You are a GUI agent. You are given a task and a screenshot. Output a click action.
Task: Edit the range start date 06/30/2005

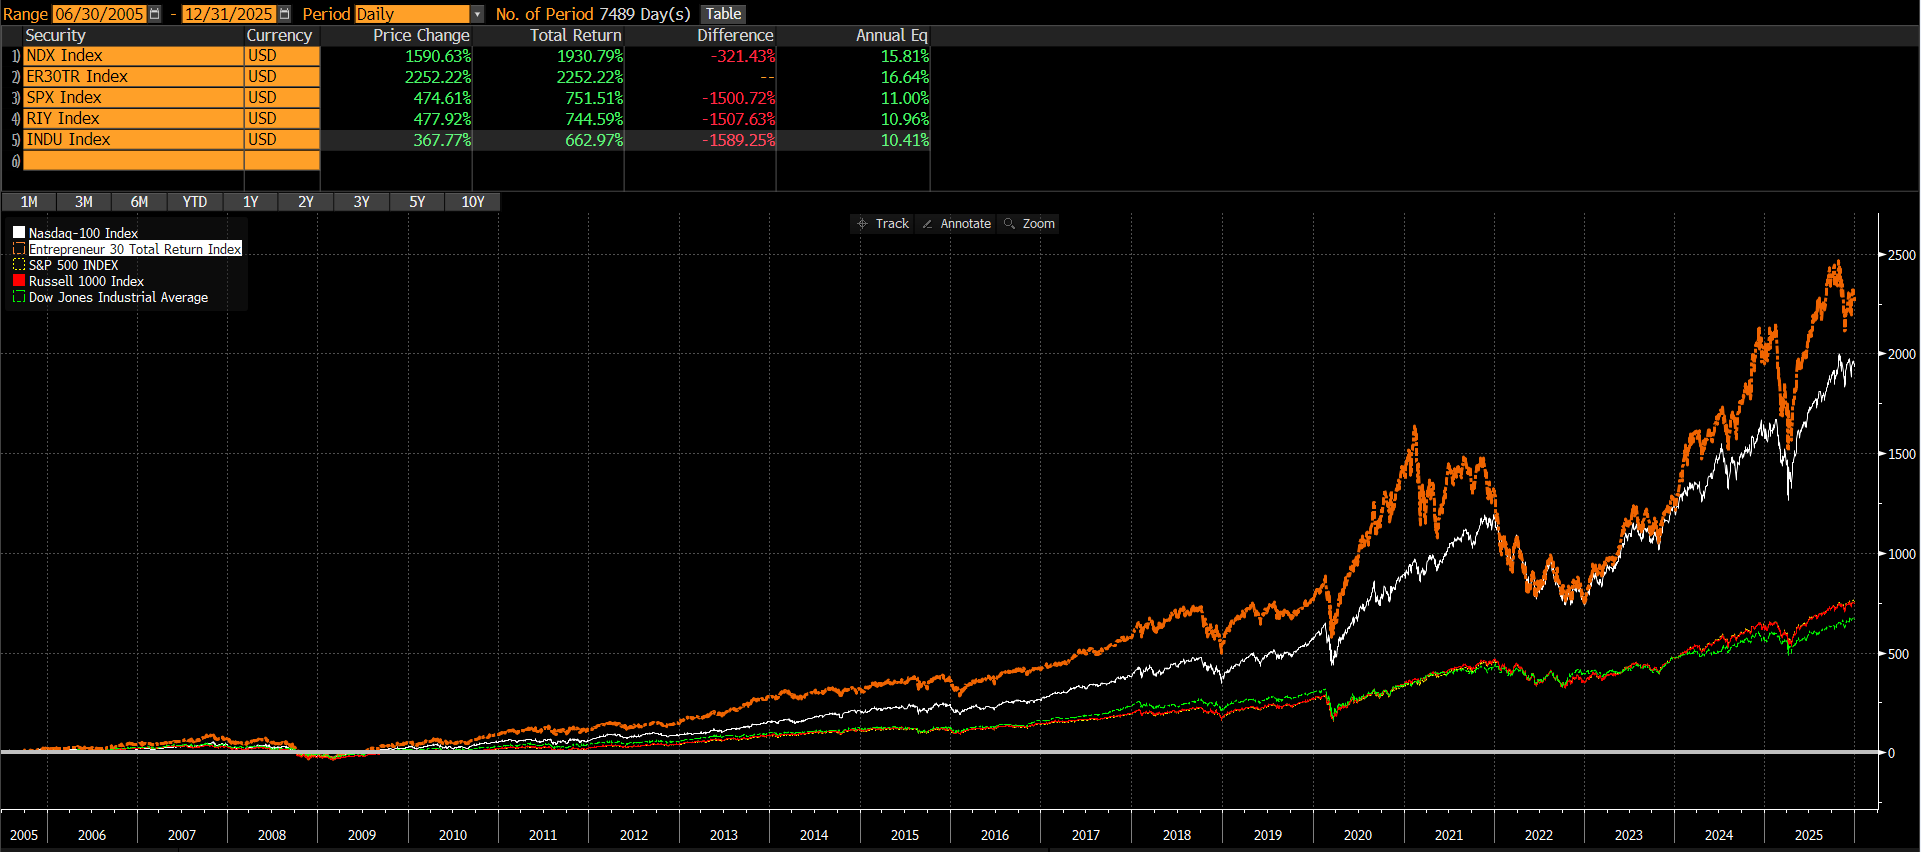tap(99, 14)
